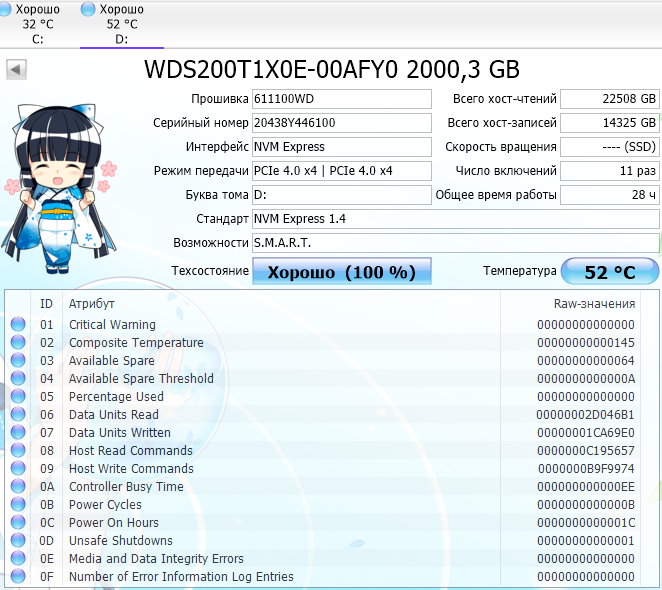The image size is (662, 590).
Task: Click the status icon for Percentage Used
Action: click(18, 397)
